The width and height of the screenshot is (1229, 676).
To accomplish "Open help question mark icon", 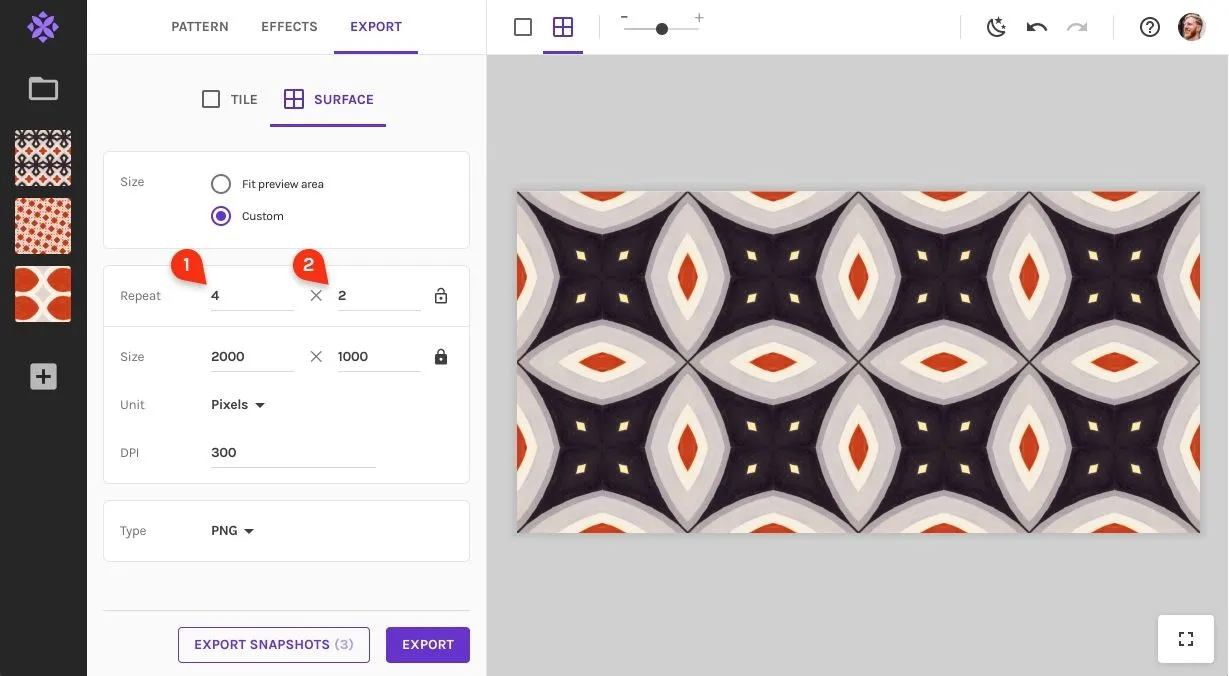I will click(1150, 27).
